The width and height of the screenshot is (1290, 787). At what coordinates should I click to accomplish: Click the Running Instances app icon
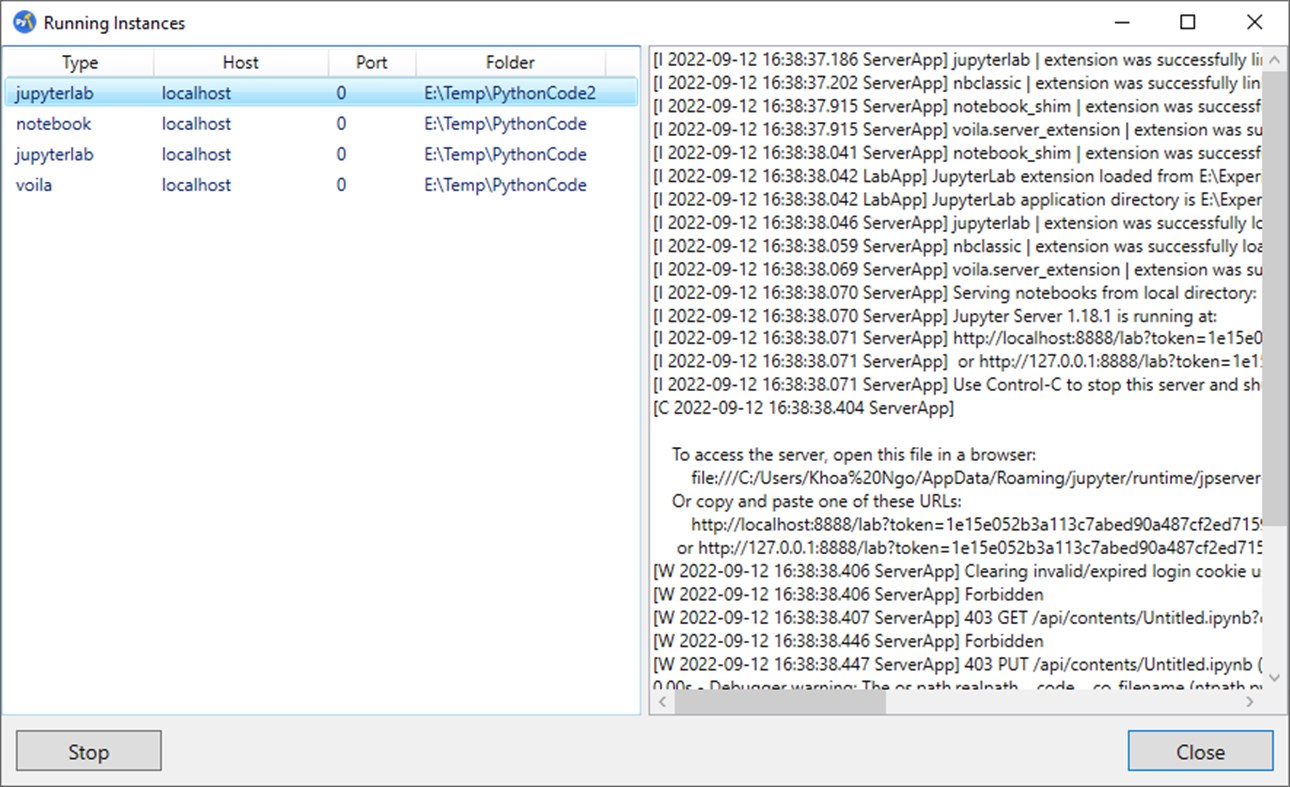[24, 22]
